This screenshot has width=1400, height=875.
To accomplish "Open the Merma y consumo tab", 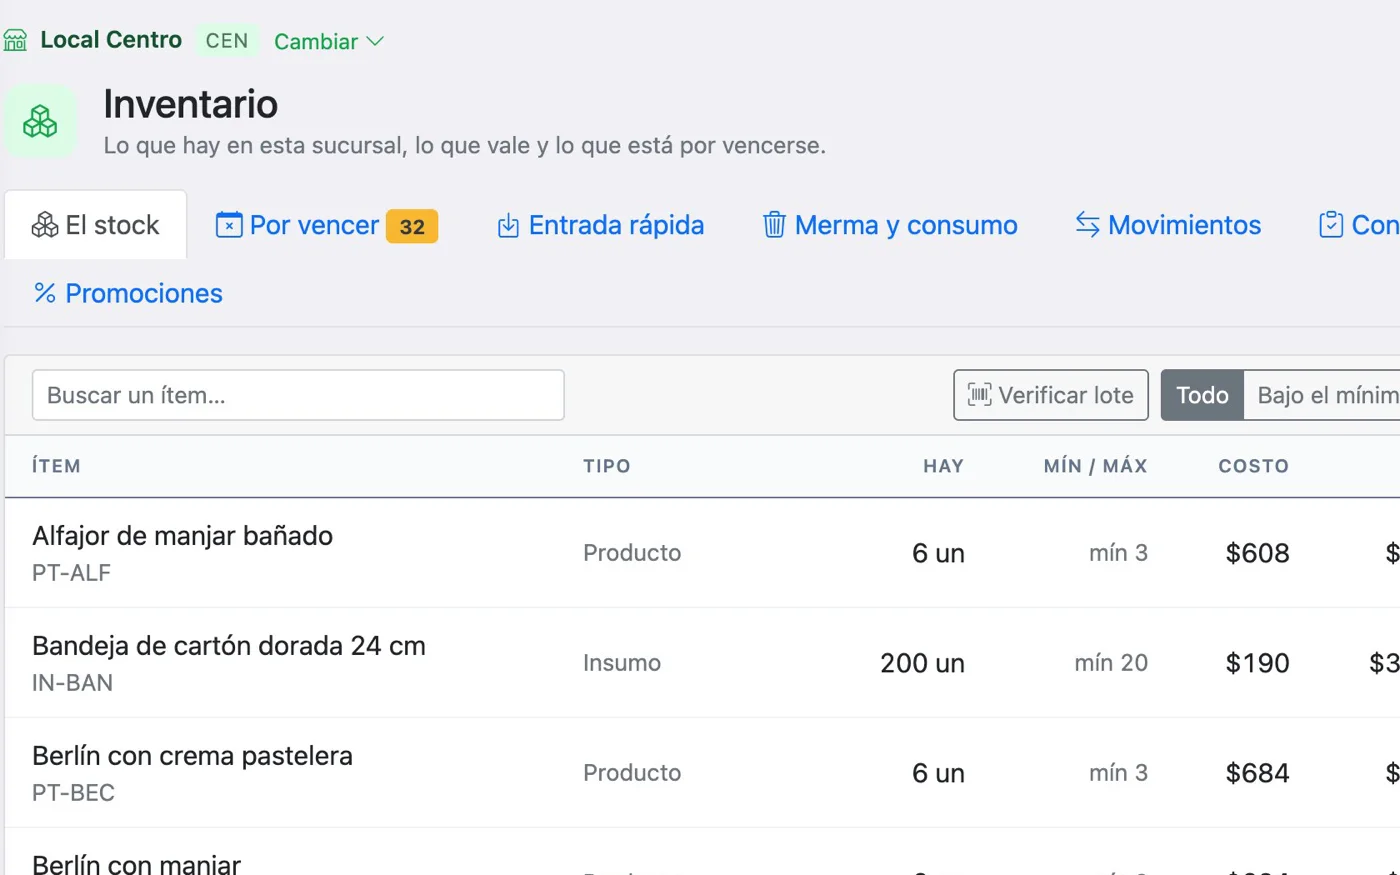I will [x=890, y=225].
